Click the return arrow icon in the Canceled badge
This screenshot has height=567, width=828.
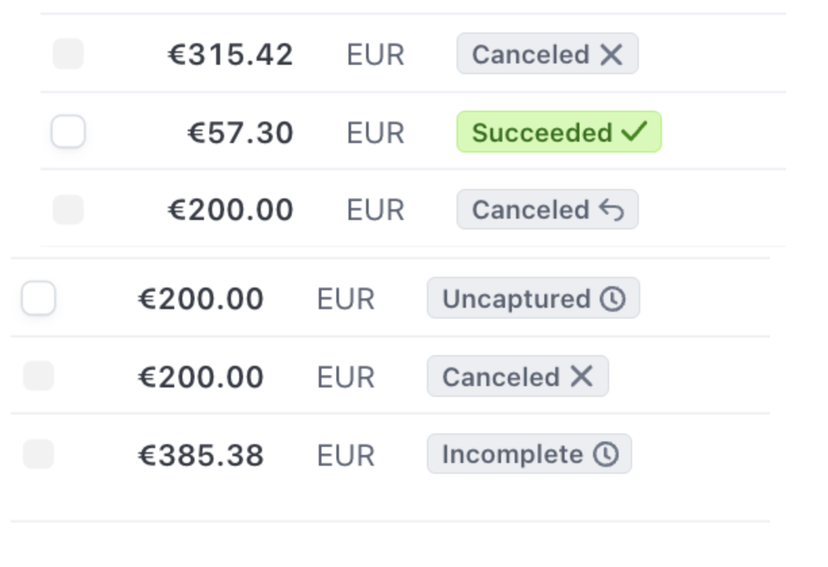tap(611, 210)
